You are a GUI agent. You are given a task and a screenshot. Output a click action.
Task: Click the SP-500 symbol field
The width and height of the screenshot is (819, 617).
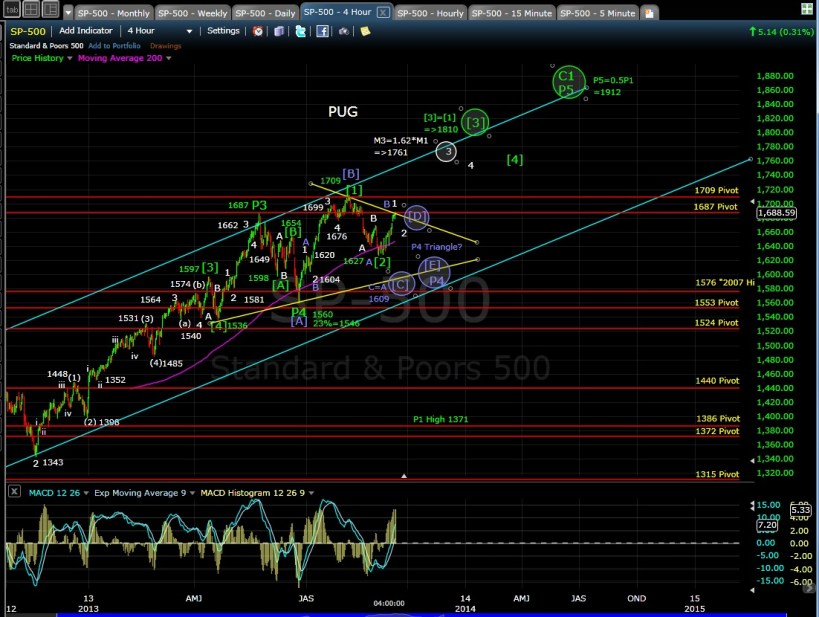click(28, 31)
